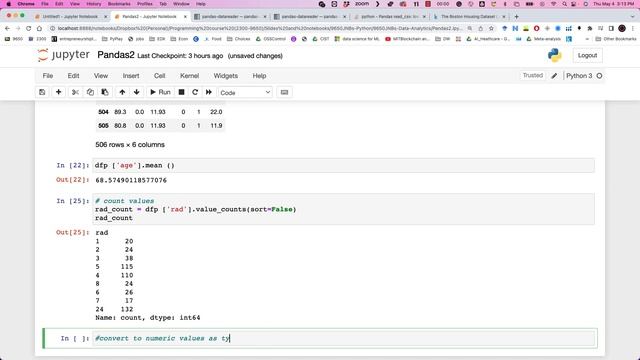The image size is (640, 360).
Task: Click the Python logo icon in header
Action: click(555, 55)
